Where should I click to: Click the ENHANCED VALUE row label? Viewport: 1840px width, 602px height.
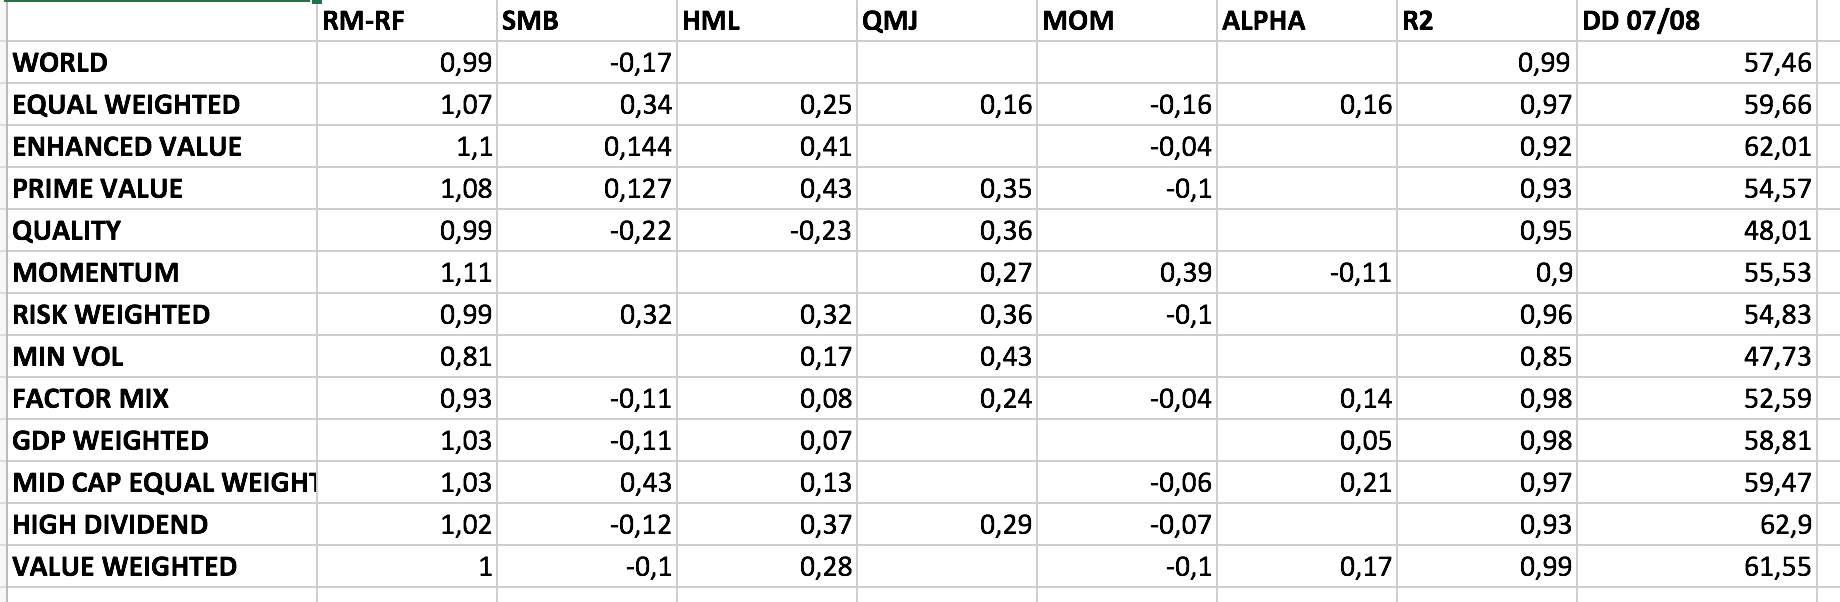click(x=160, y=147)
